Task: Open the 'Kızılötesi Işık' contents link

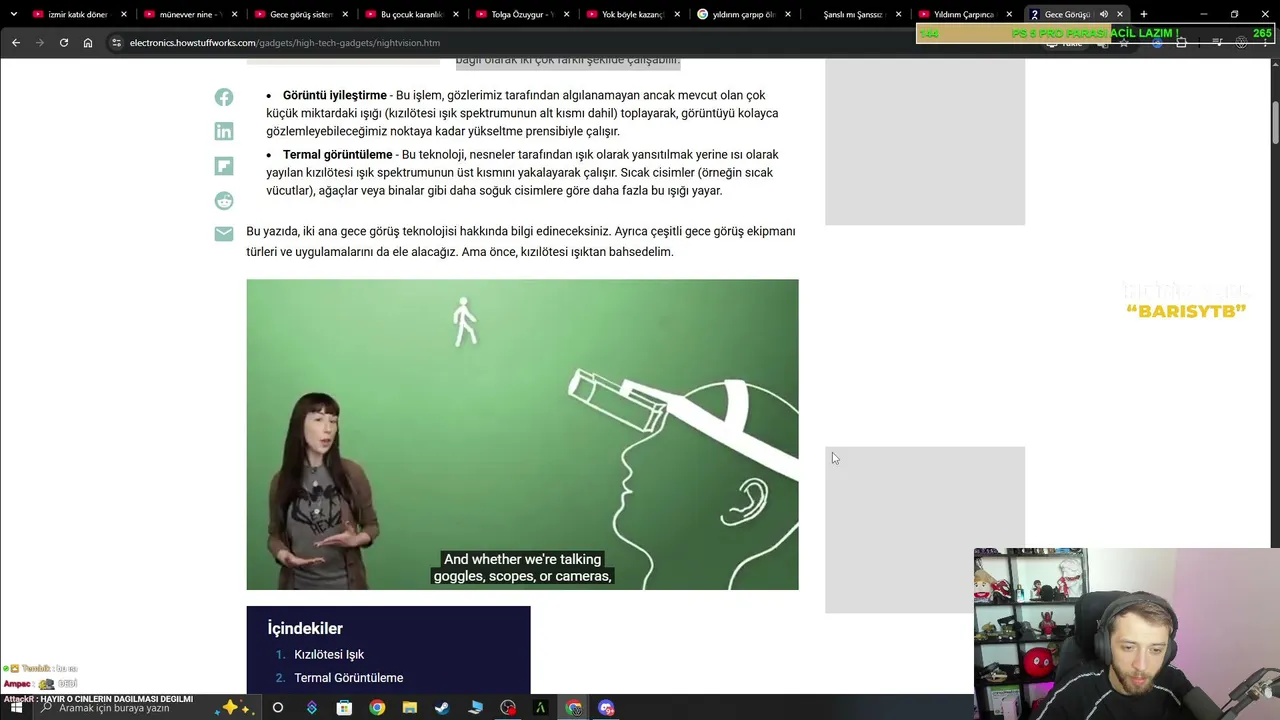Action: click(329, 654)
